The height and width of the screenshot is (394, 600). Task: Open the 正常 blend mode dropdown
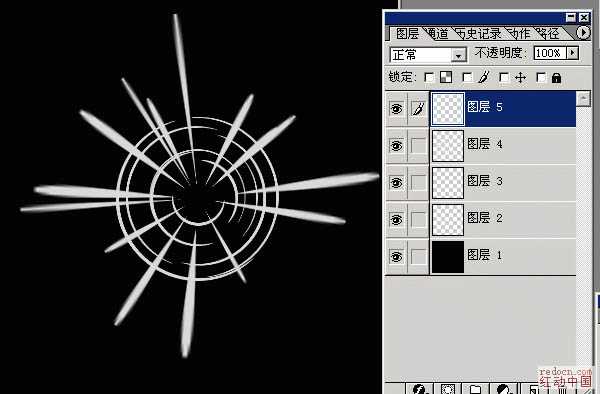pyautogui.click(x=458, y=55)
